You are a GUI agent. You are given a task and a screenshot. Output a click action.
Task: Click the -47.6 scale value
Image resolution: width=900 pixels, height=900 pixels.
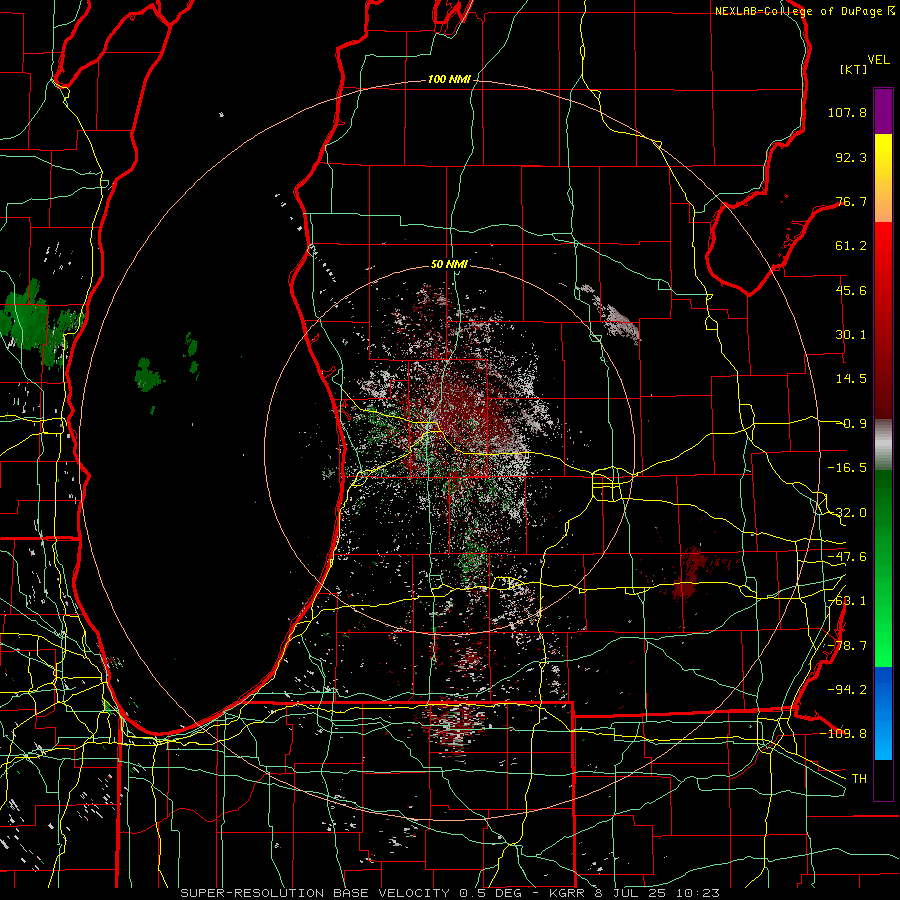(x=847, y=557)
